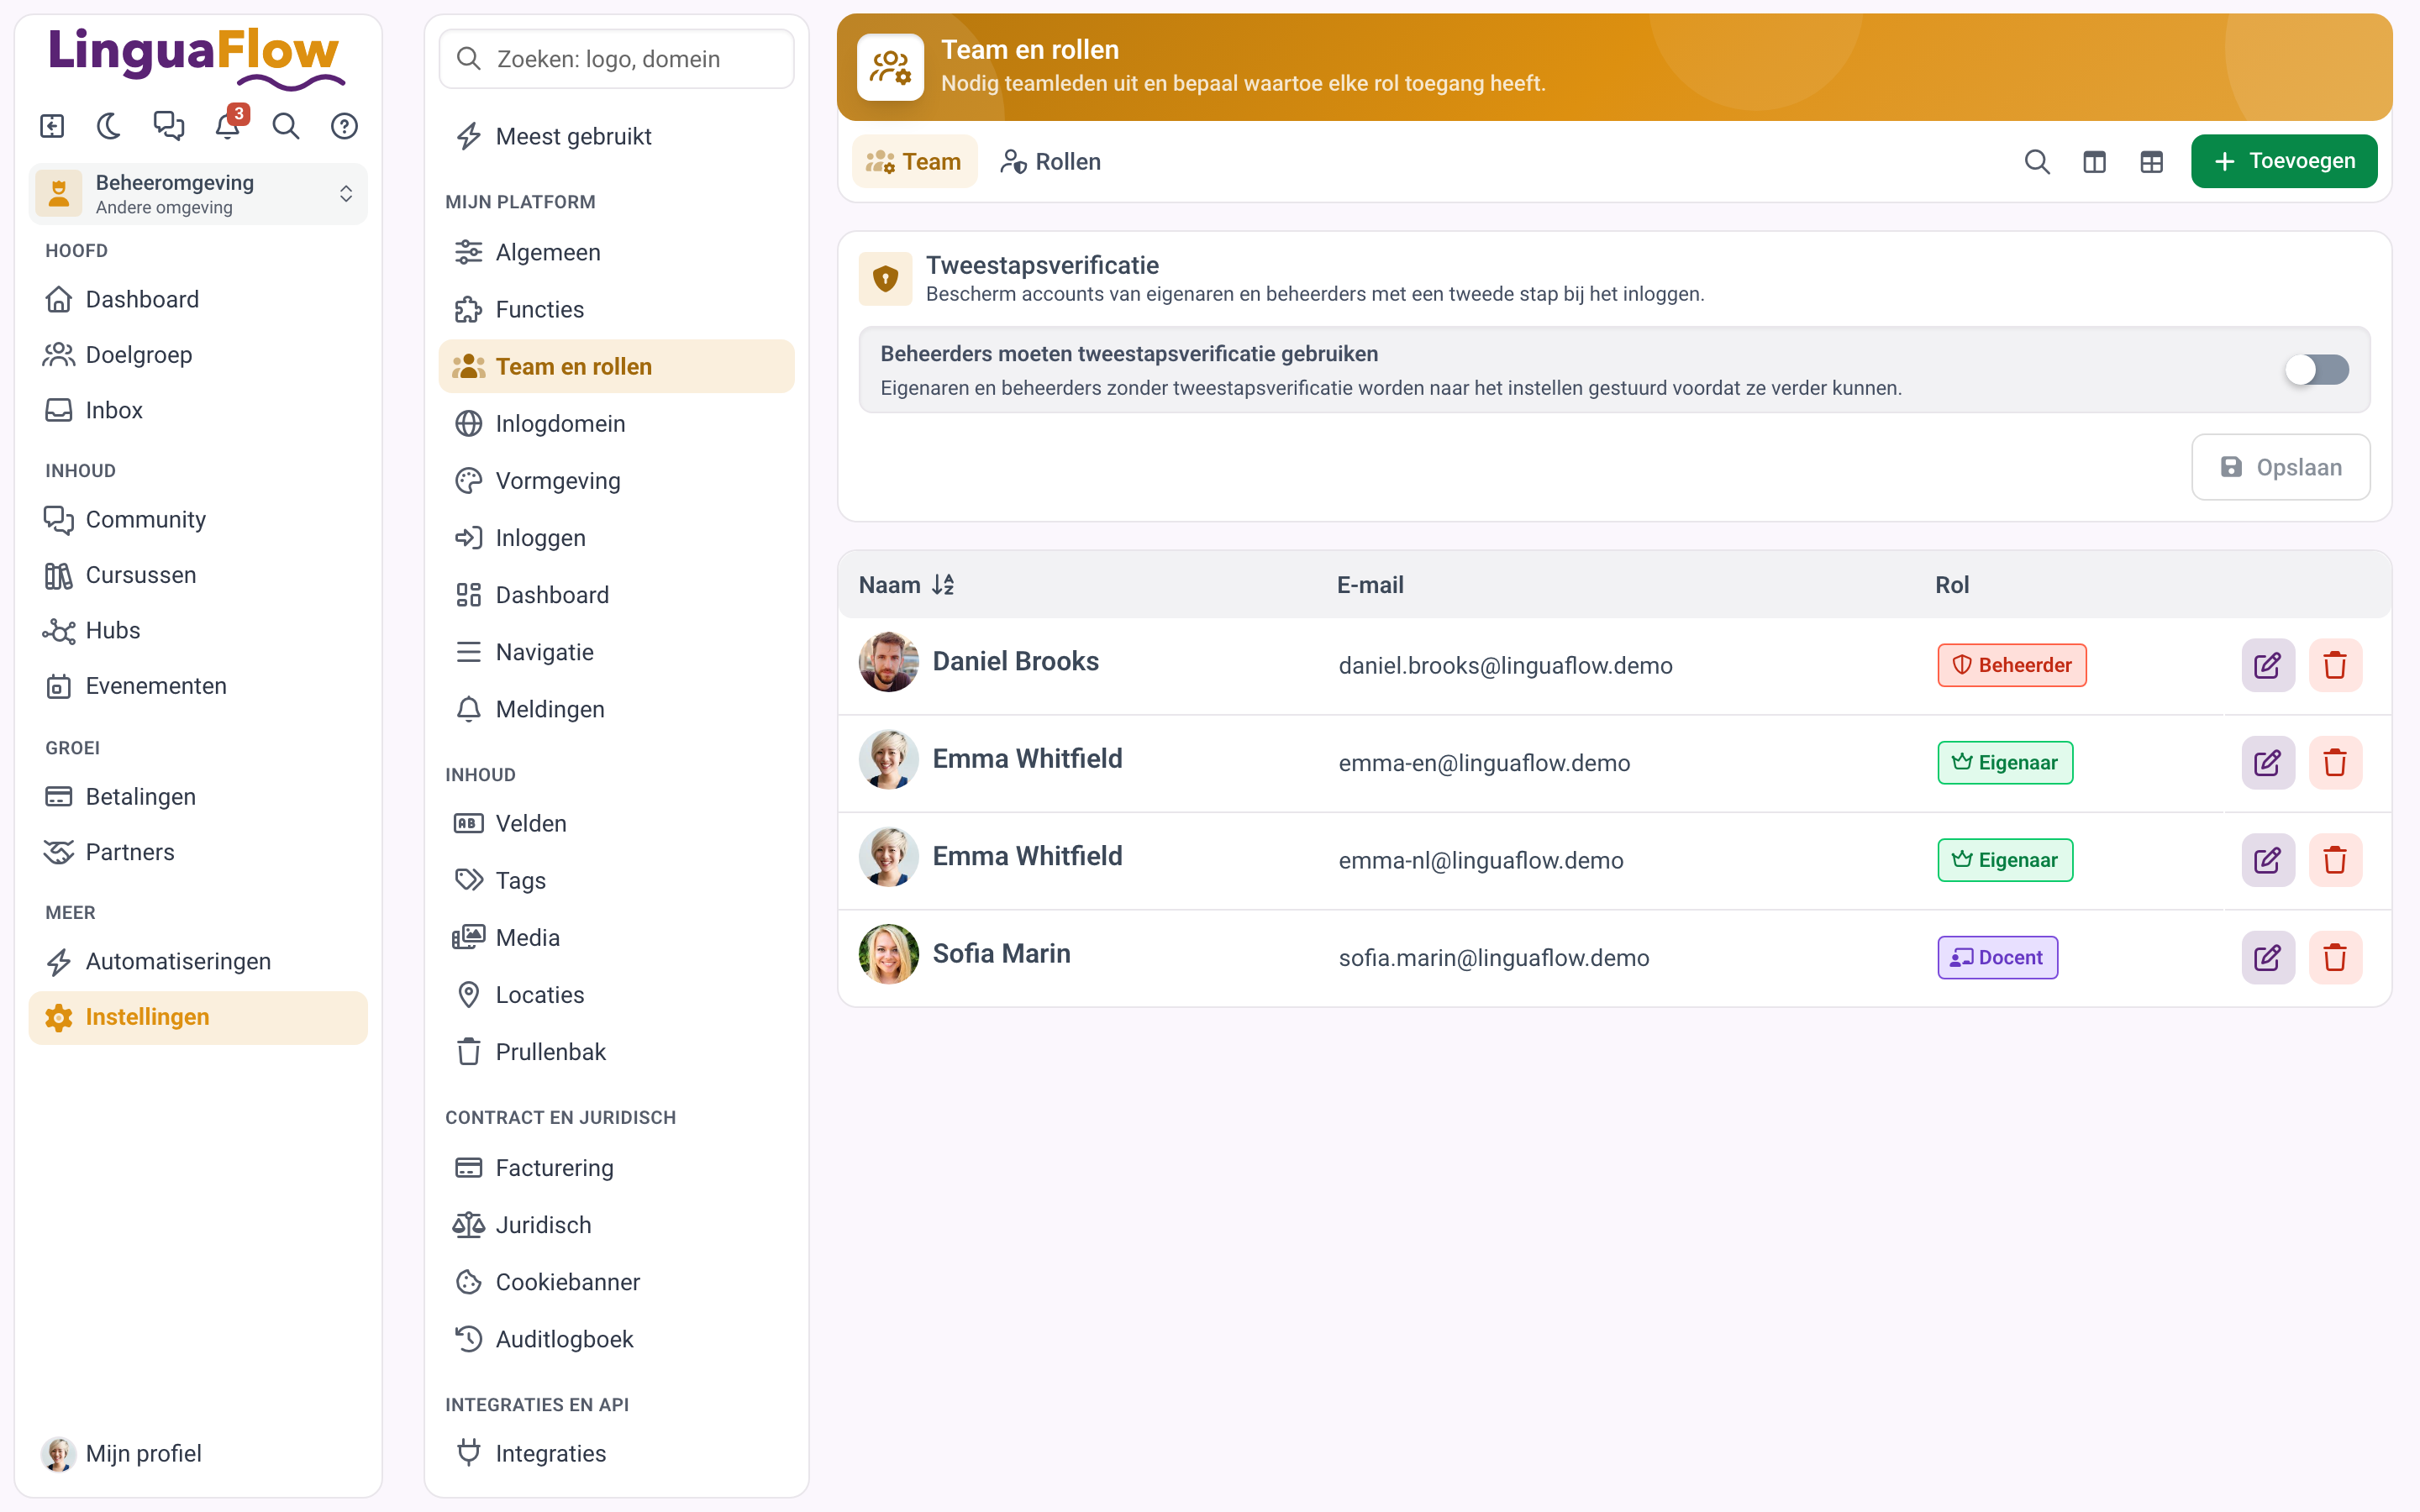
Task: Open Vormgeving settings page
Action: 616,481
